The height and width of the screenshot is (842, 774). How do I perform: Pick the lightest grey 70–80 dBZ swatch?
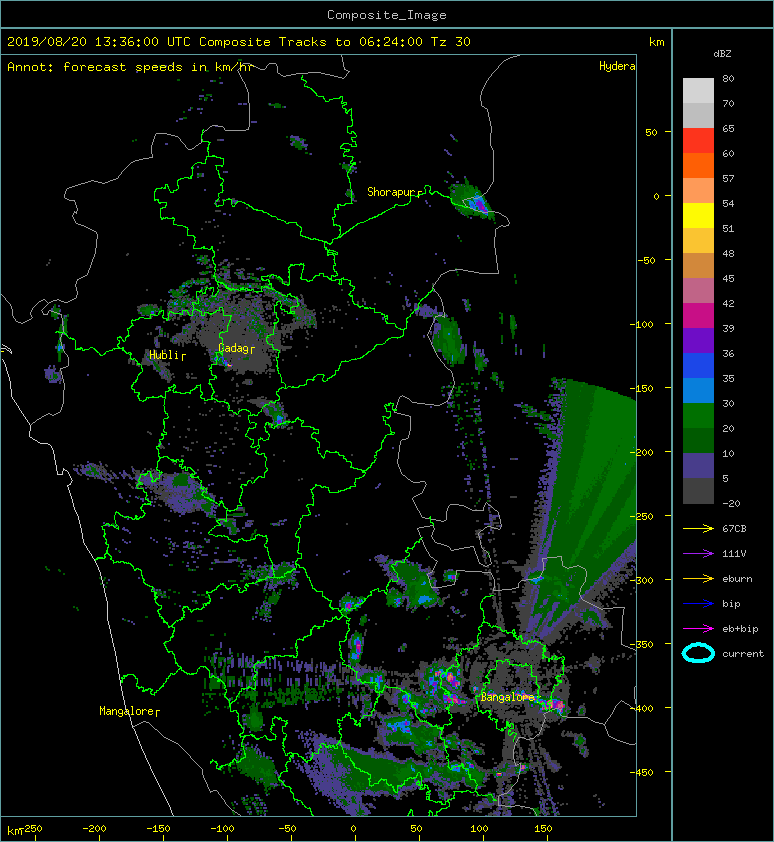coord(698,90)
